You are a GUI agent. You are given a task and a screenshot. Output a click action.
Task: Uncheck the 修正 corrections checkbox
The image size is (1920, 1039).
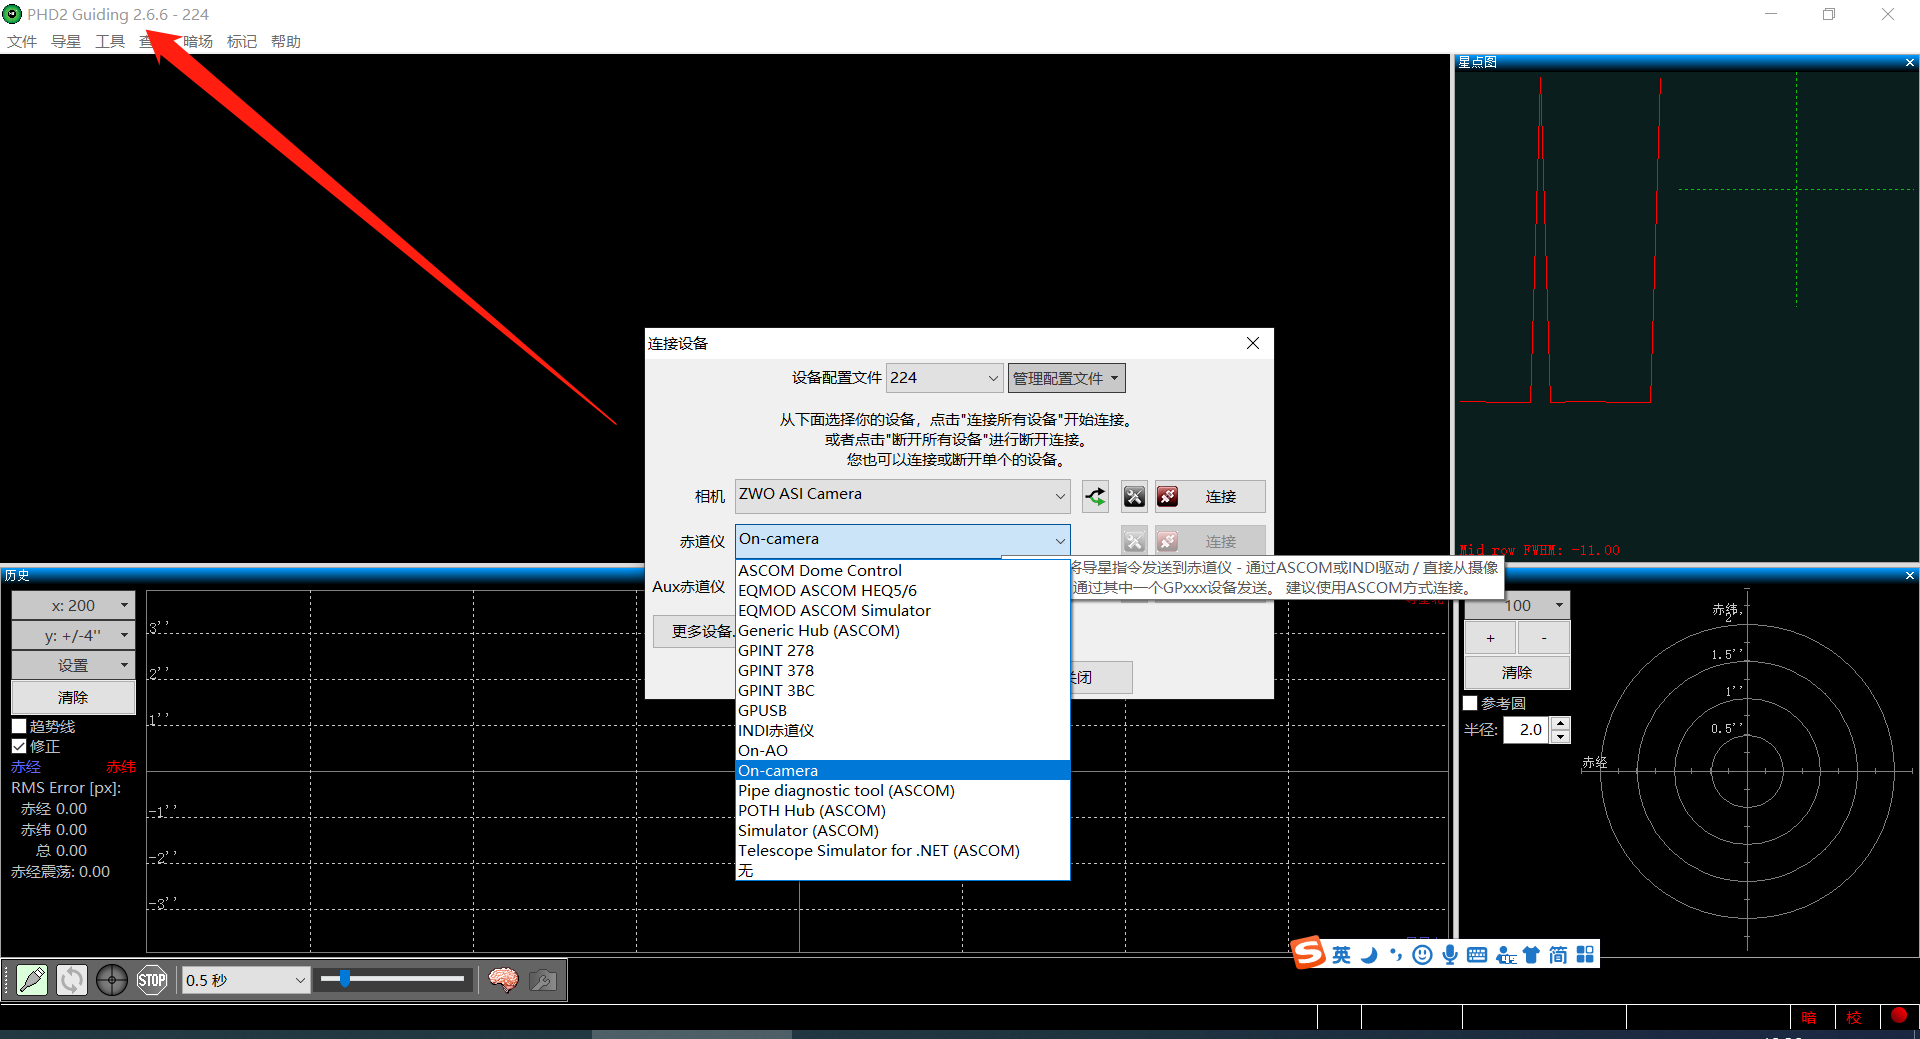[x=19, y=746]
